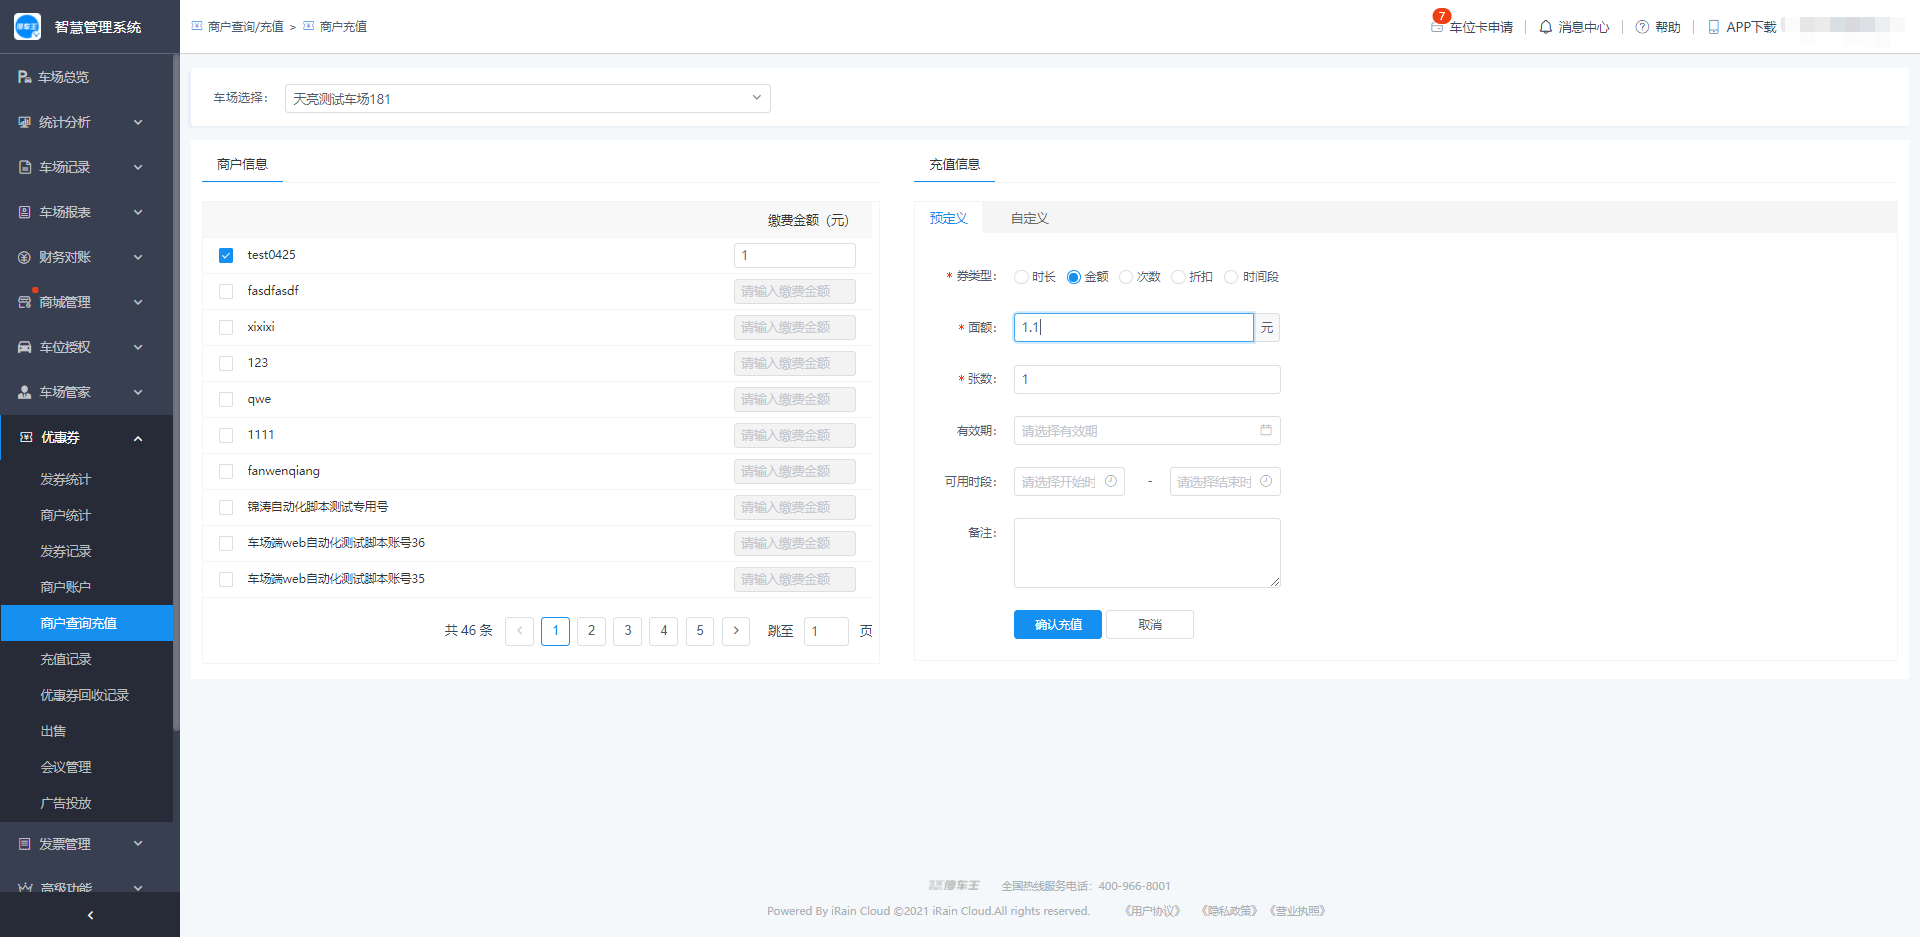
Task: Open 充值记录 in the sidebar
Action: (x=66, y=659)
